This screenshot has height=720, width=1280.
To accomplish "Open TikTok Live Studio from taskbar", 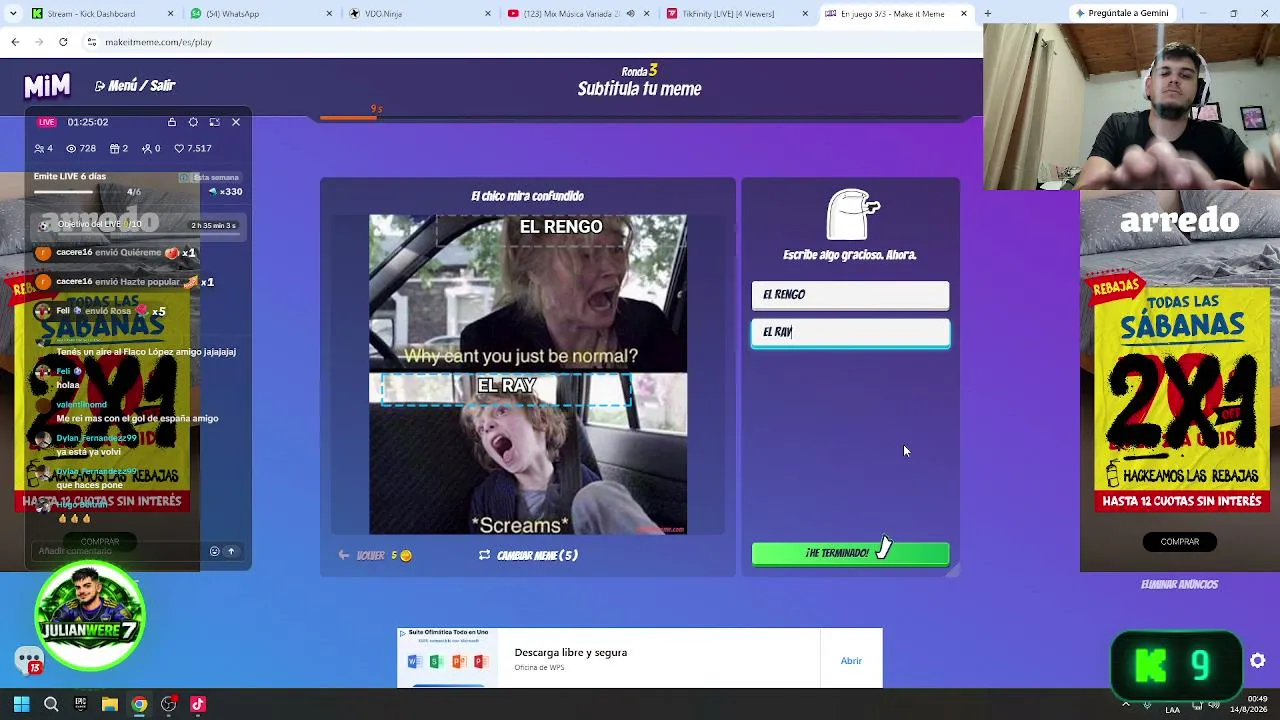I will click(x=198, y=704).
